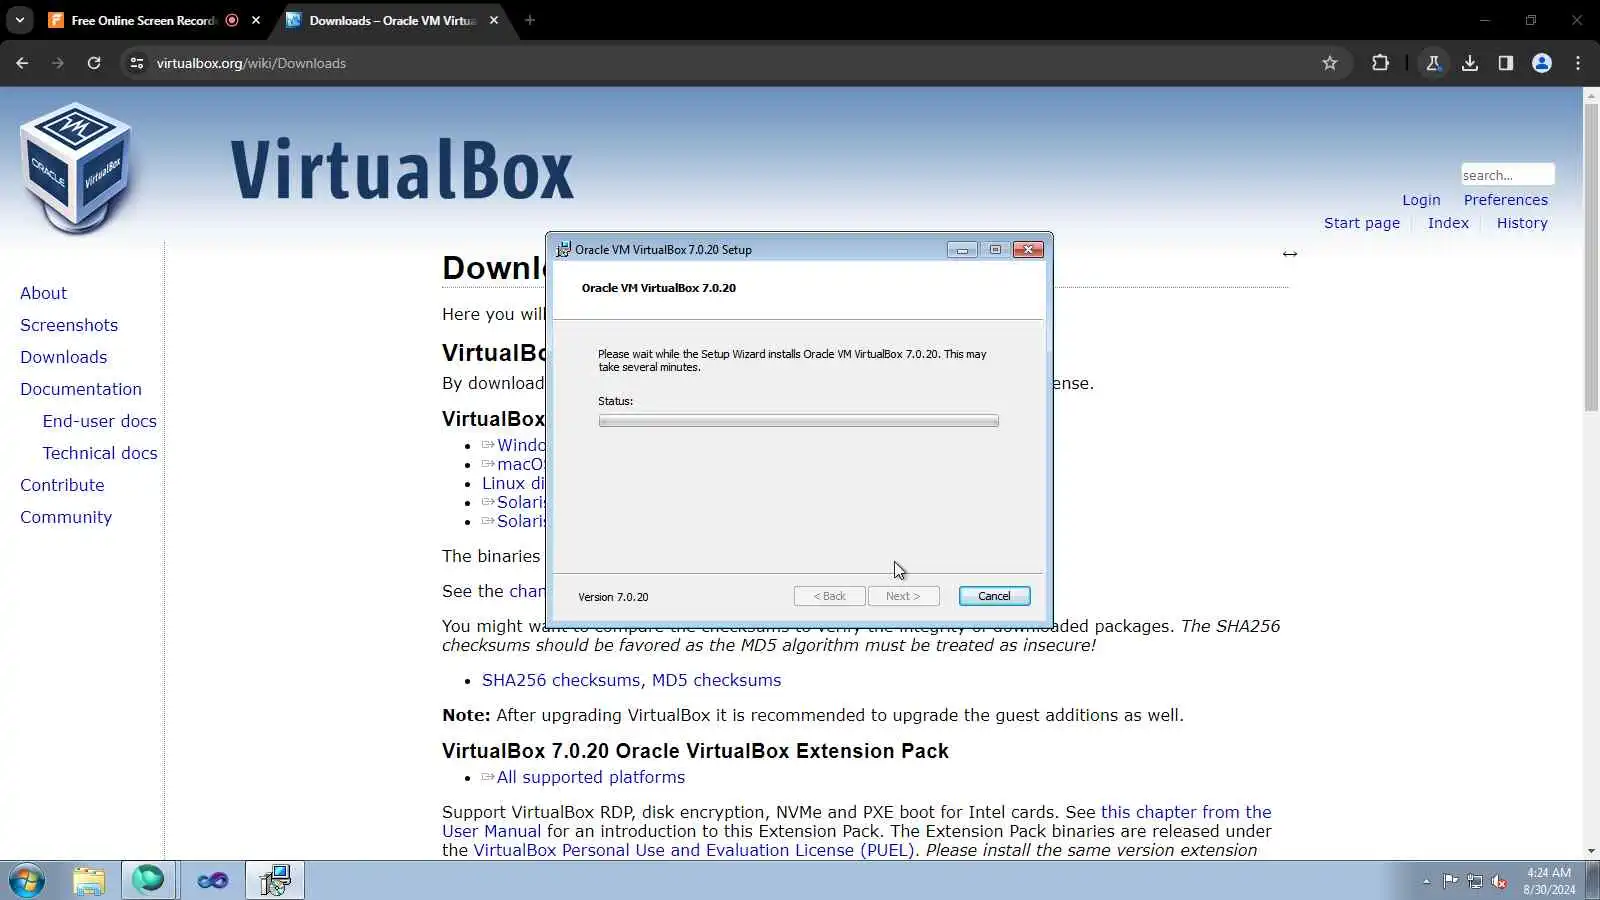The height and width of the screenshot is (900, 1600).
Task: Close the Free Online Screen Recorder tab
Action: [256, 20]
